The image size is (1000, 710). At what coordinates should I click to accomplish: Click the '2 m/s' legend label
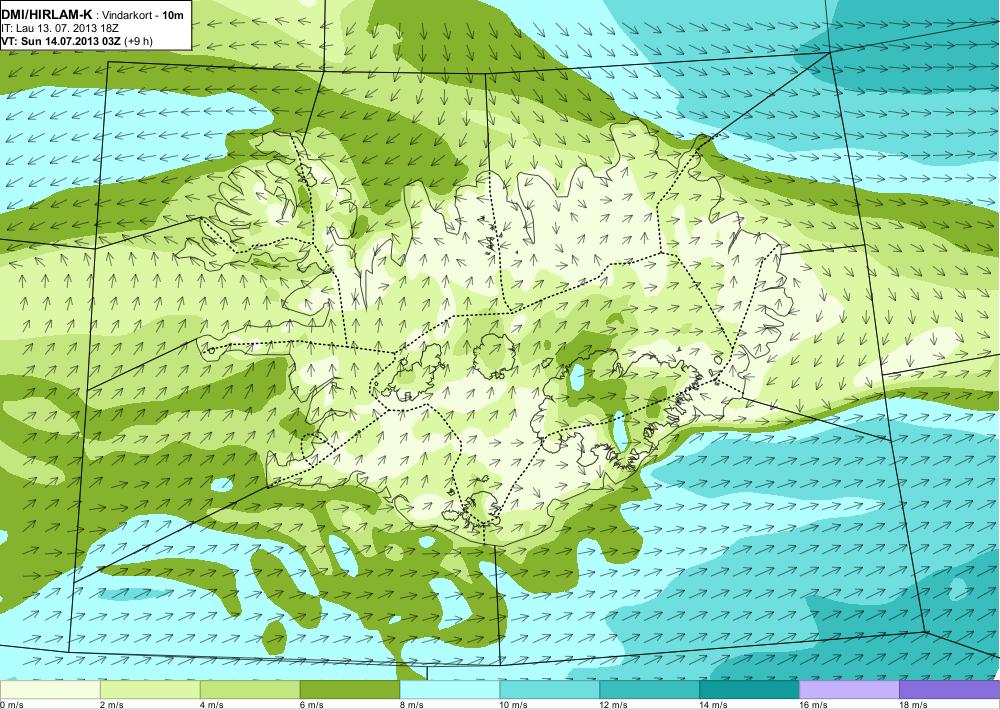click(112, 705)
